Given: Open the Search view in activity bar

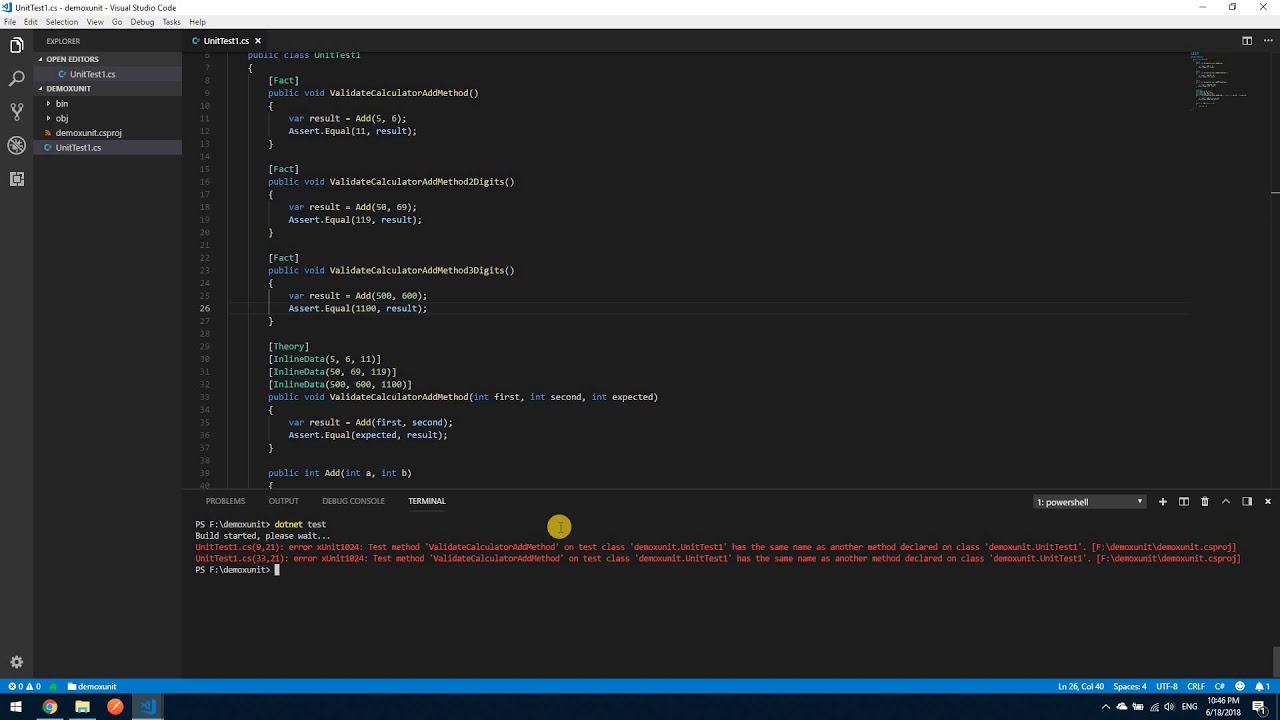Looking at the screenshot, I should tap(16, 78).
